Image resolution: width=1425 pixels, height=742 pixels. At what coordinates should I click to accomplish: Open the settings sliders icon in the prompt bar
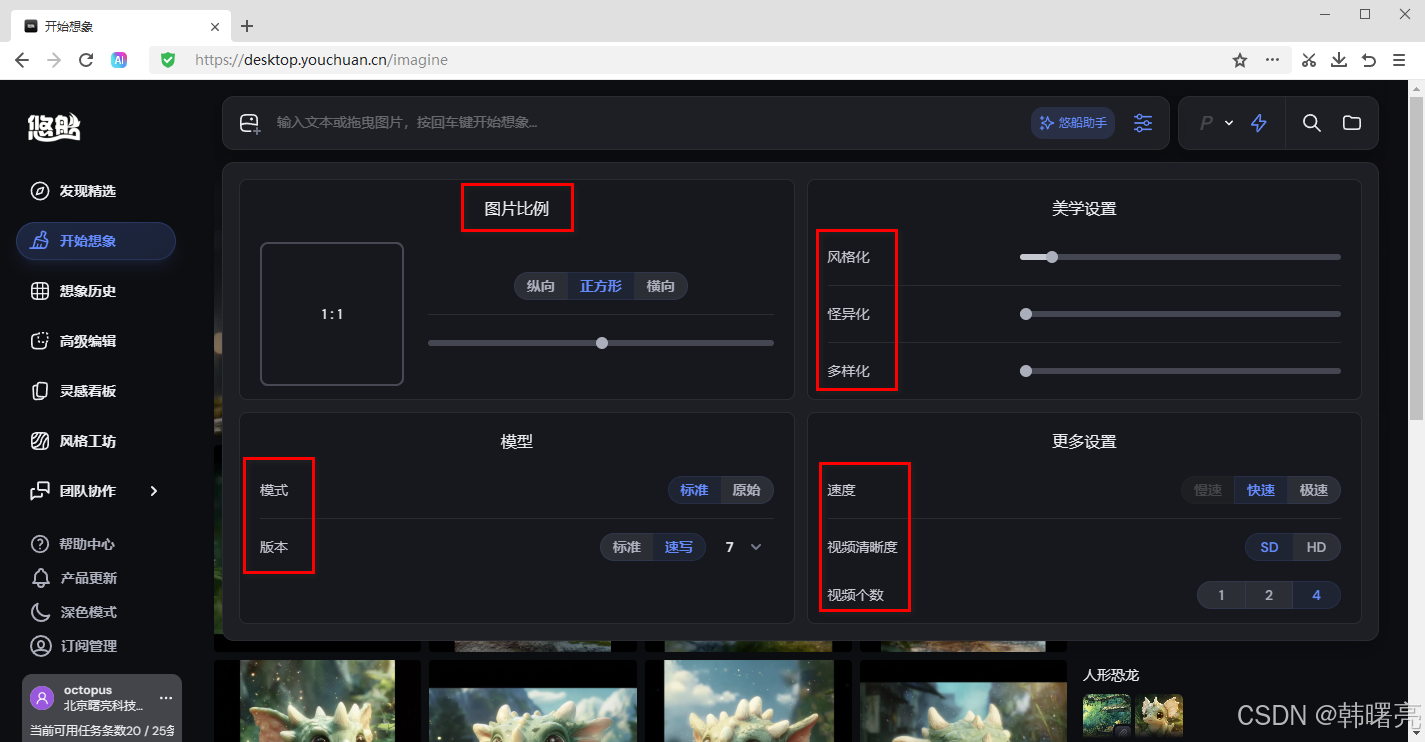[1143, 123]
